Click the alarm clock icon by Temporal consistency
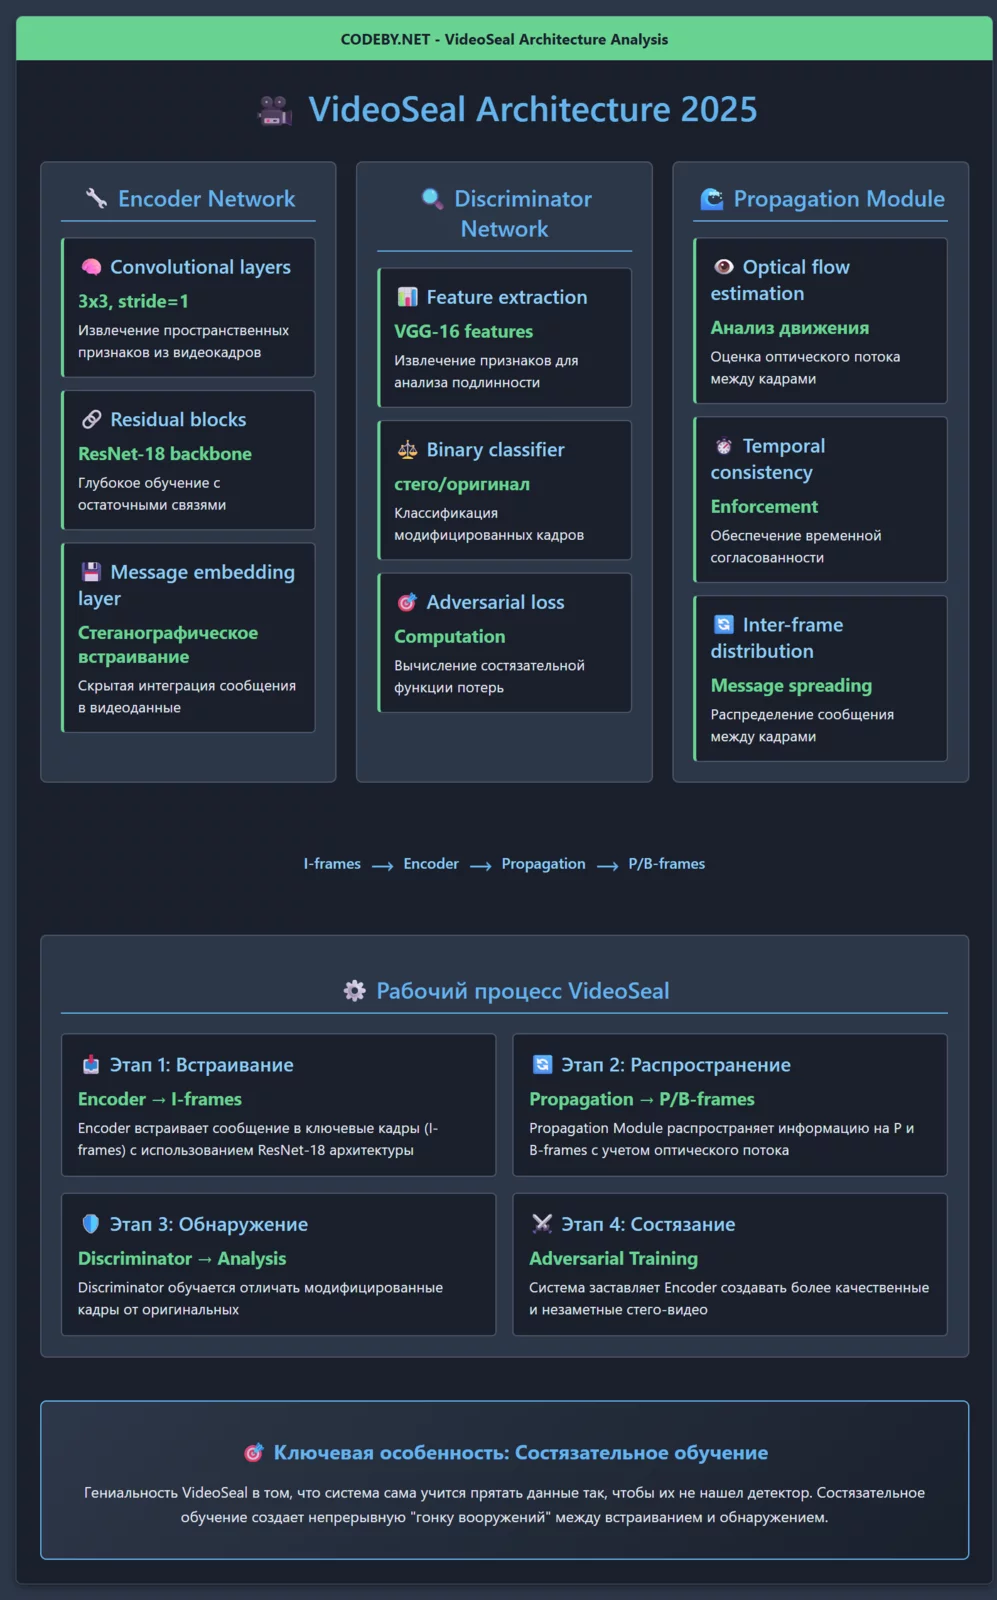The width and height of the screenshot is (997, 1600). [x=724, y=446]
